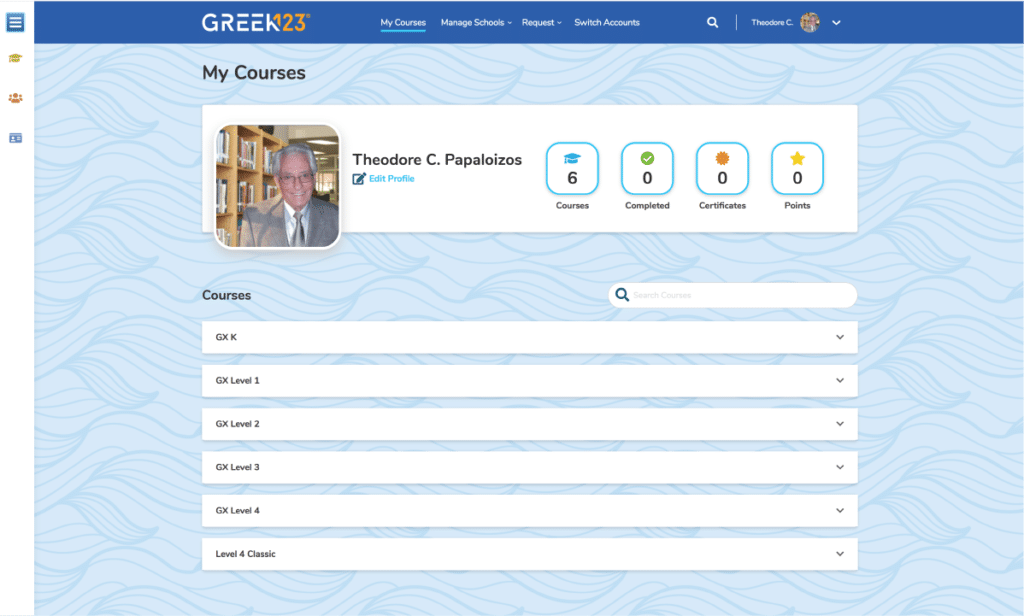Click the GX Level 4 course title

pyautogui.click(x=238, y=511)
